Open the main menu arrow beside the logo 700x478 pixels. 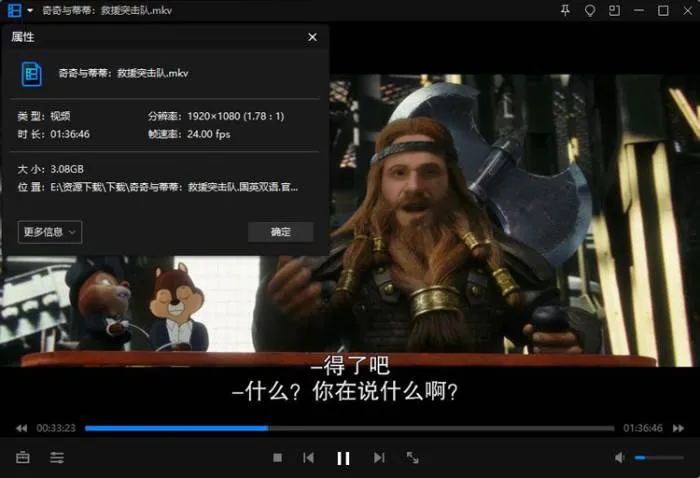(x=30, y=10)
